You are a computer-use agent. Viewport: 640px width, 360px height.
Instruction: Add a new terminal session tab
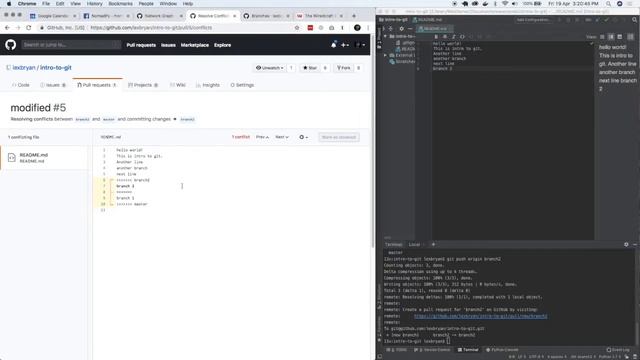tap(433, 244)
